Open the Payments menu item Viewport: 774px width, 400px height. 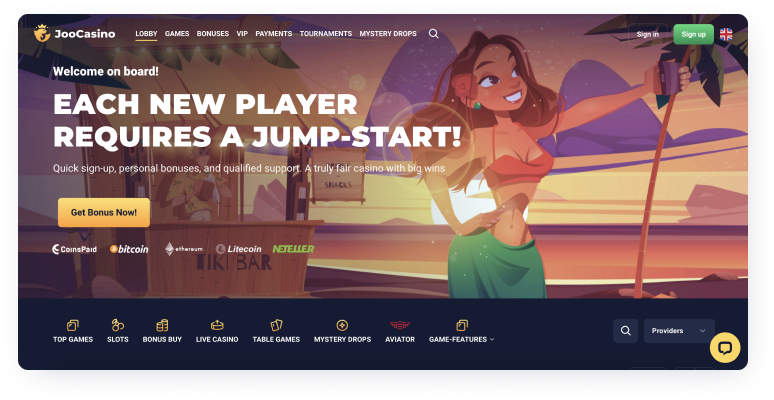point(273,34)
